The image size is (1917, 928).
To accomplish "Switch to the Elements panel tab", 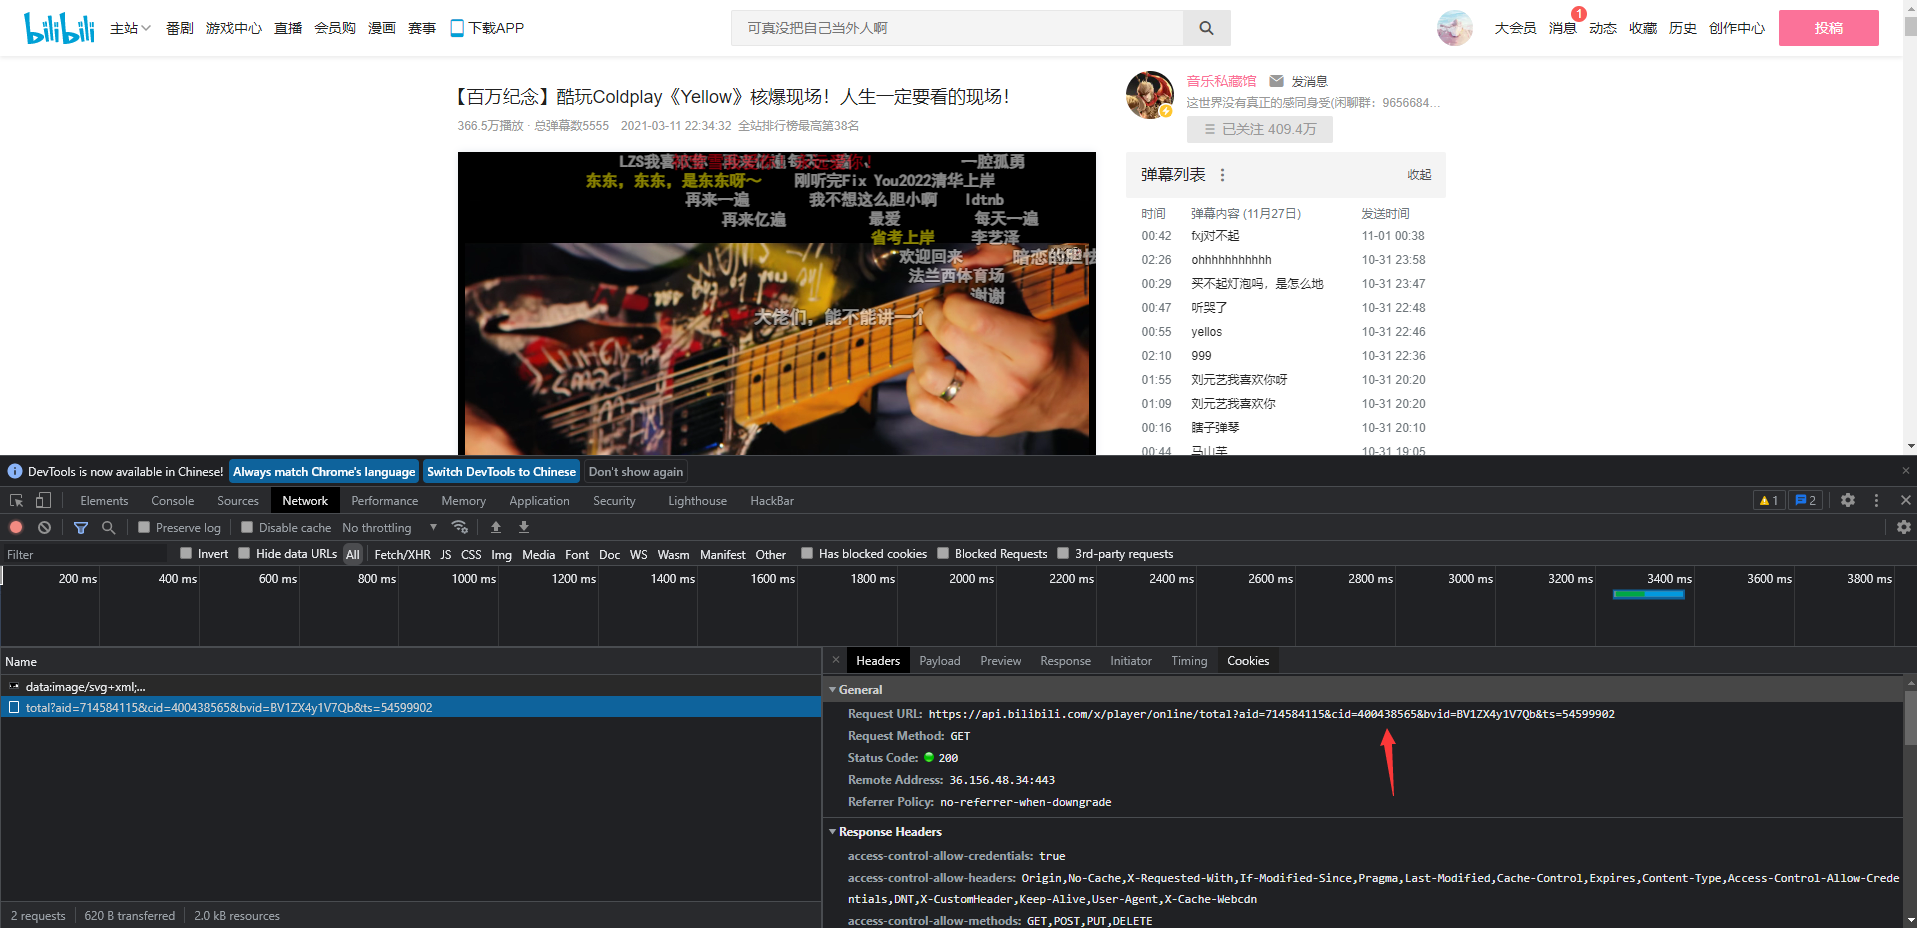I will click(x=104, y=500).
